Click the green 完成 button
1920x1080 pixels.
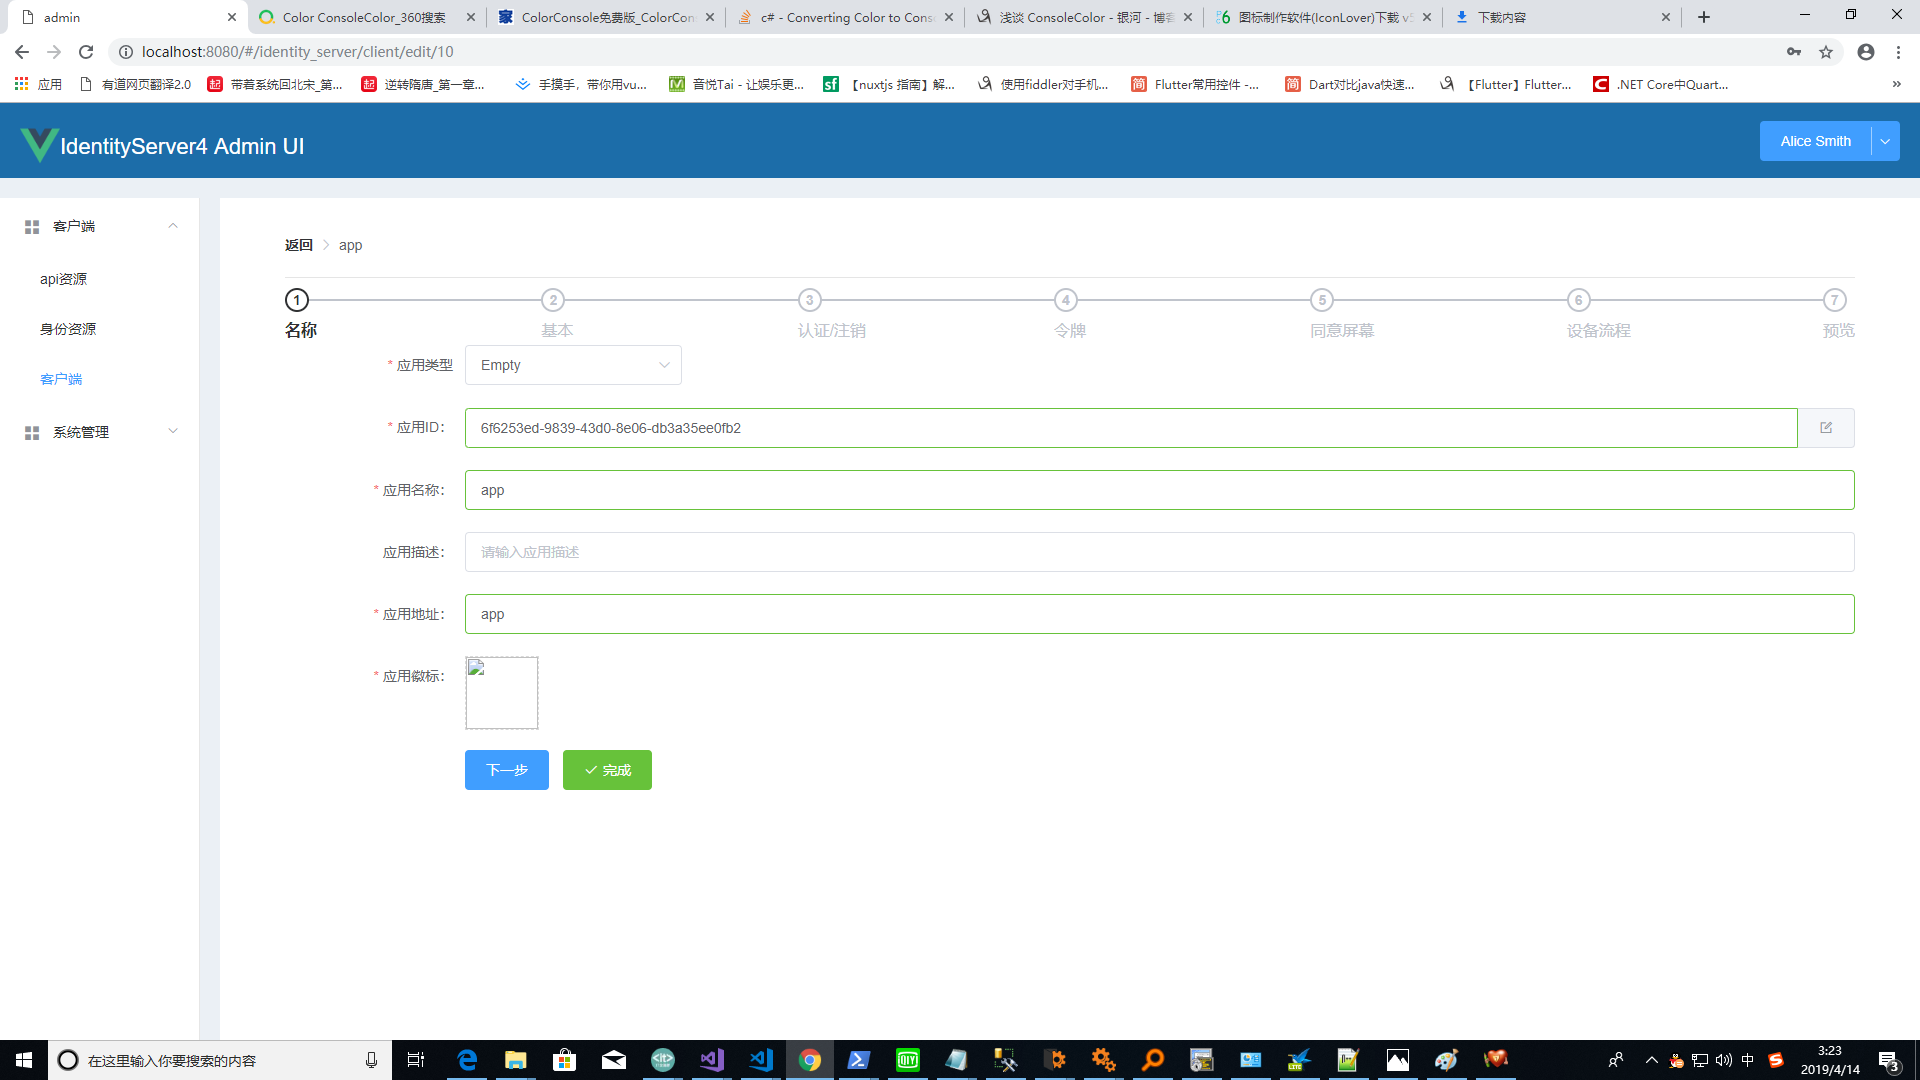[607, 770]
